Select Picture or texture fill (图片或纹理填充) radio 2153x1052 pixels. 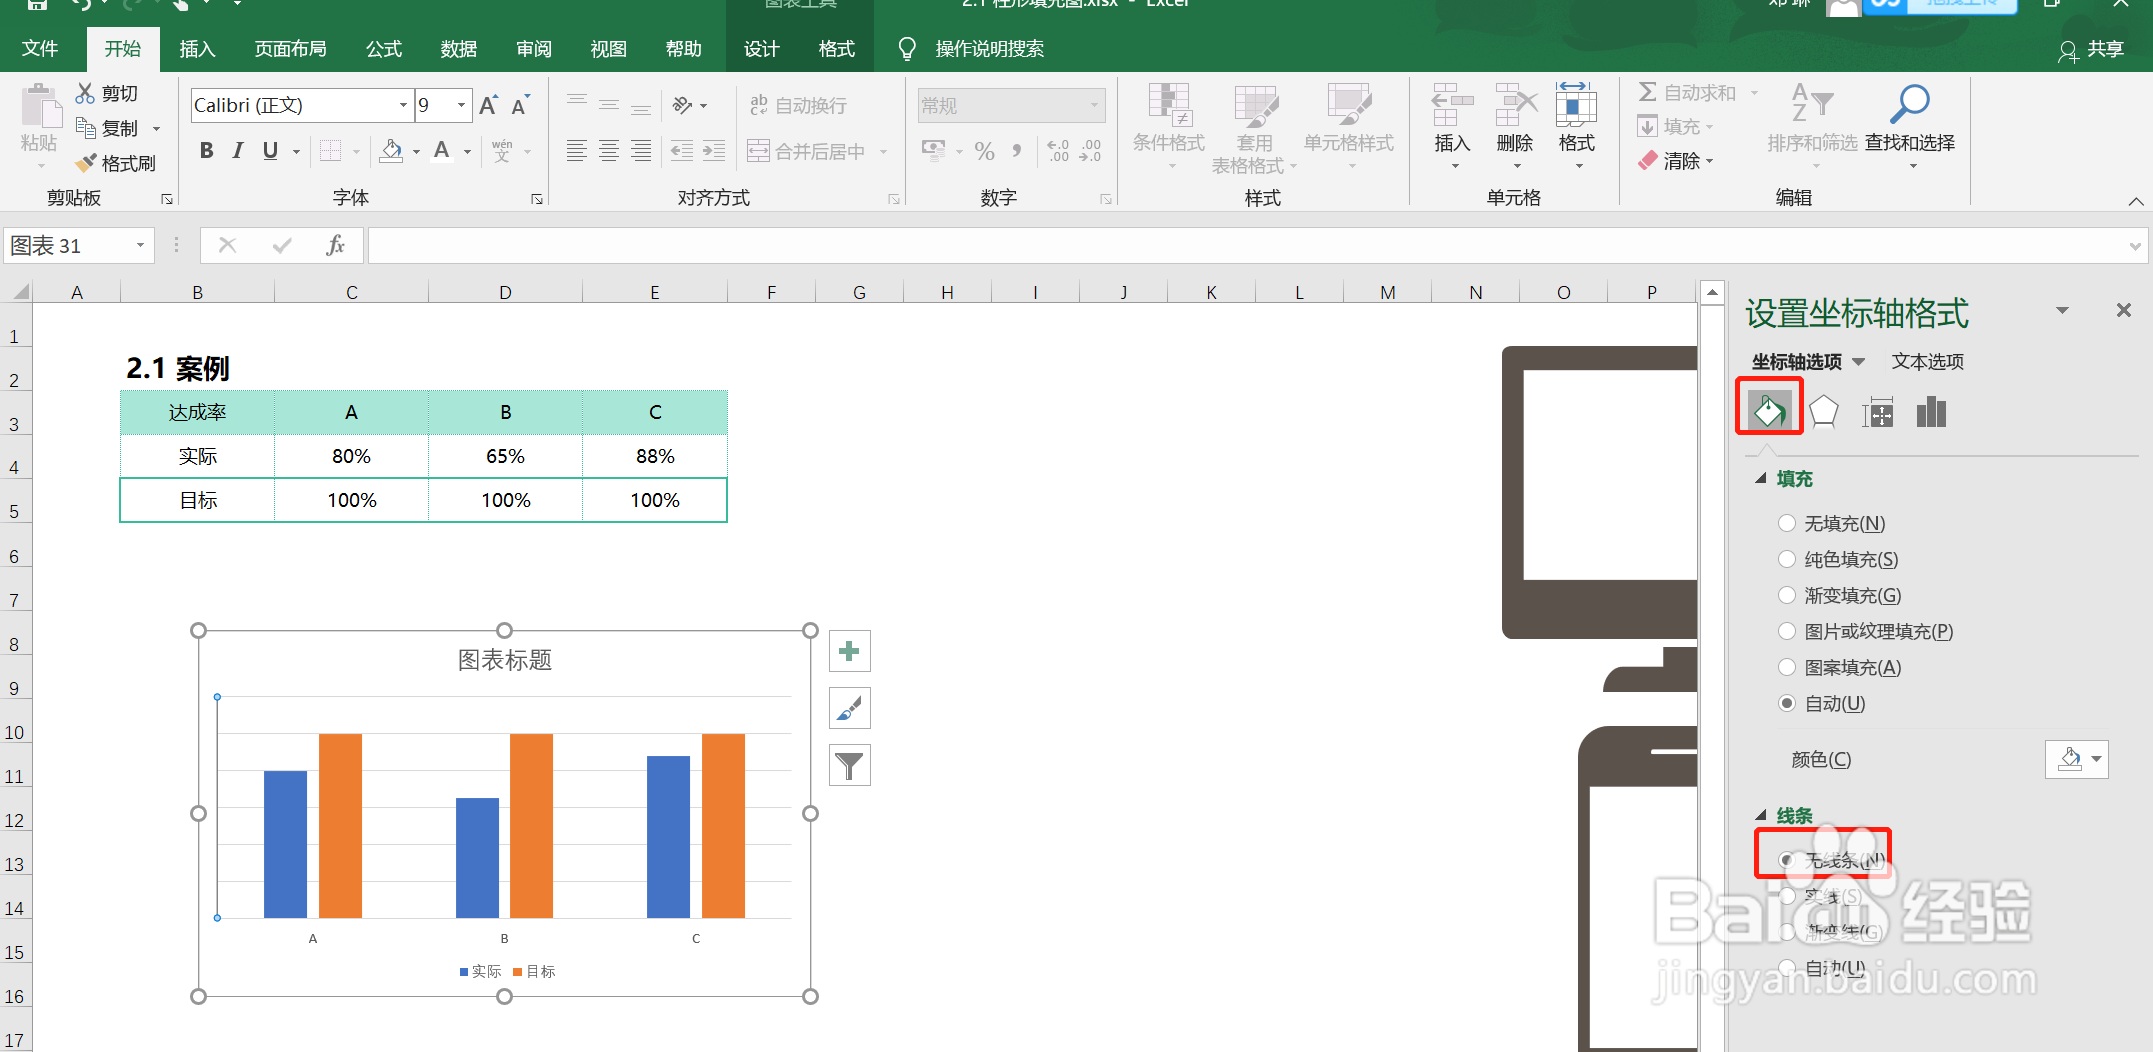(x=1787, y=631)
